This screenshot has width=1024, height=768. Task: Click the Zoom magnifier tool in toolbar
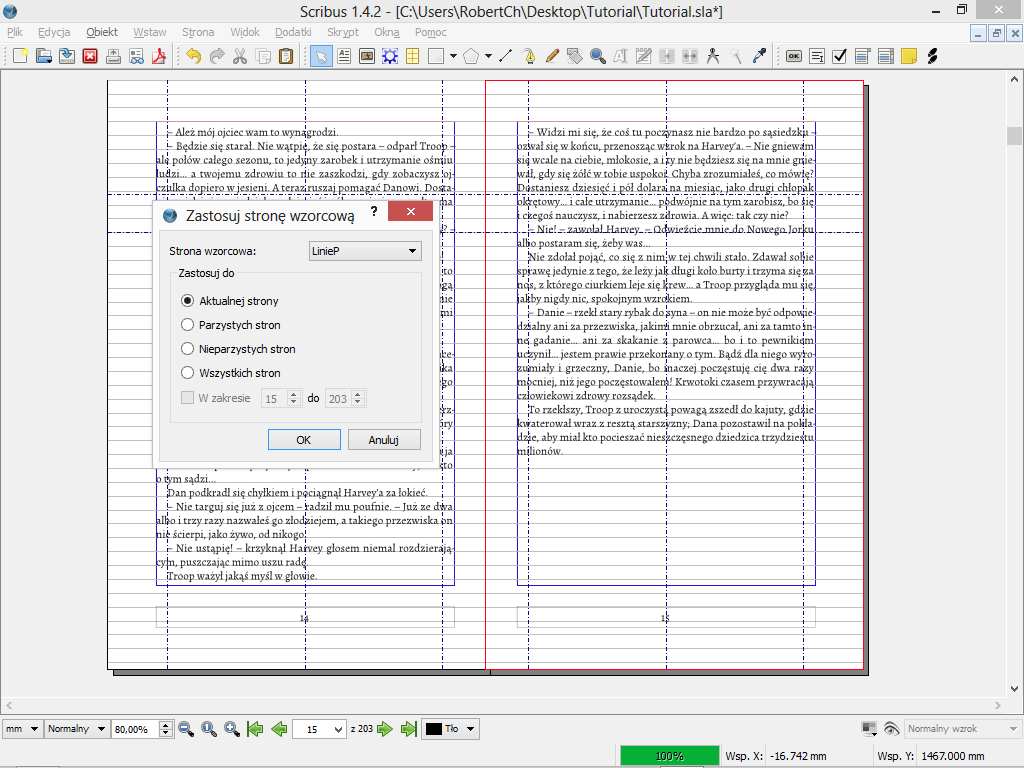(598, 56)
